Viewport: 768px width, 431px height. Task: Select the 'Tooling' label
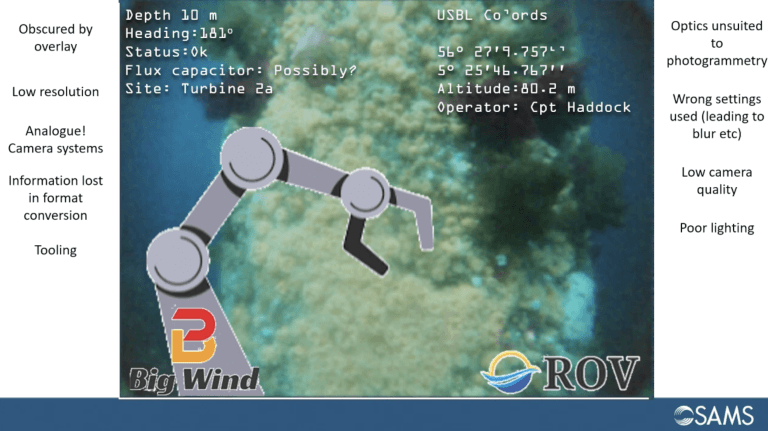[56, 250]
